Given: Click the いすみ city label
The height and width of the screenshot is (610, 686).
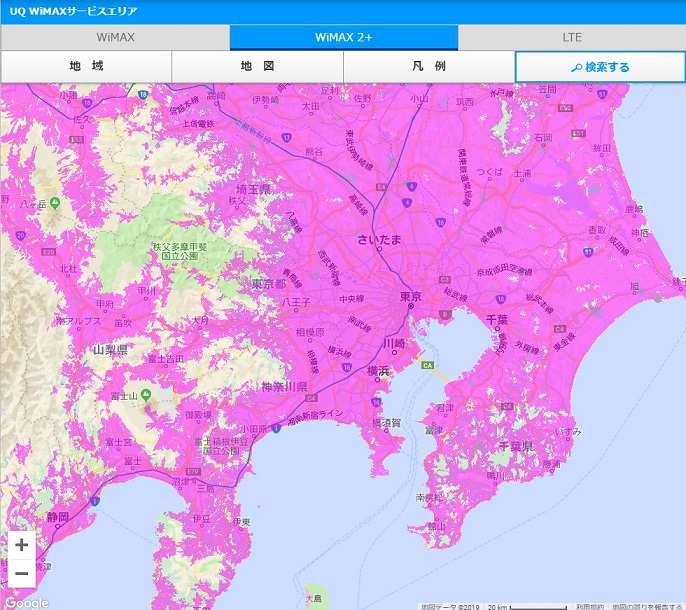Looking at the screenshot, I should [x=568, y=431].
